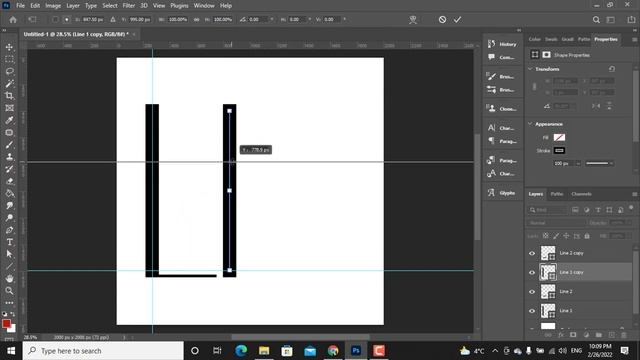
Task: Open Microsoft Edge from the taskbar
Action: pos(241,351)
